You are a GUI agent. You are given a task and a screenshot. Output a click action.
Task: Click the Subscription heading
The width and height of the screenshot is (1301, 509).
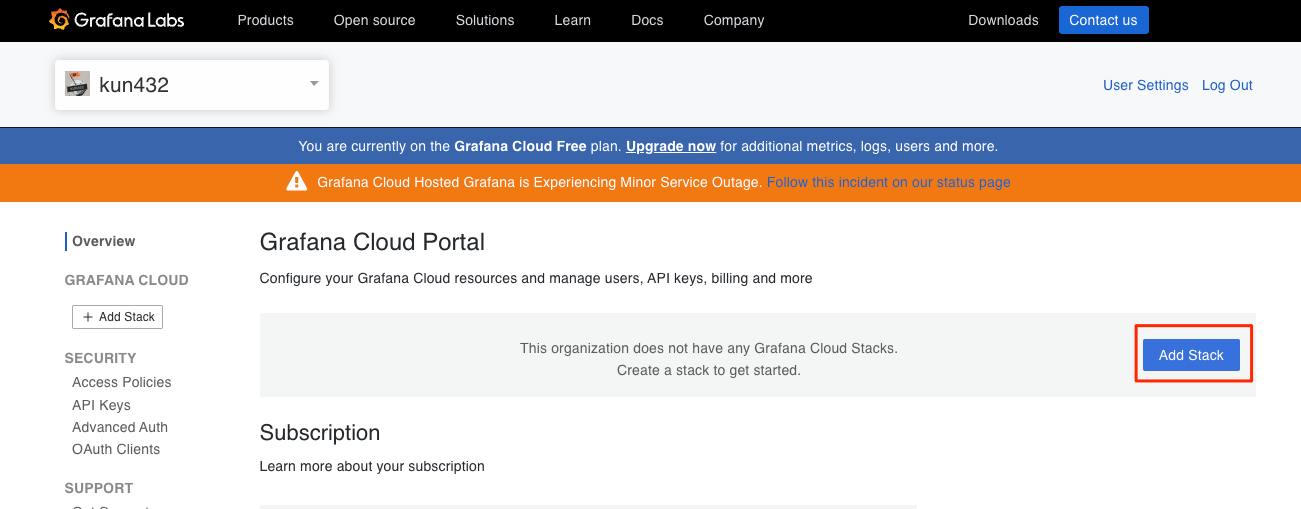[x=320, y=433]
